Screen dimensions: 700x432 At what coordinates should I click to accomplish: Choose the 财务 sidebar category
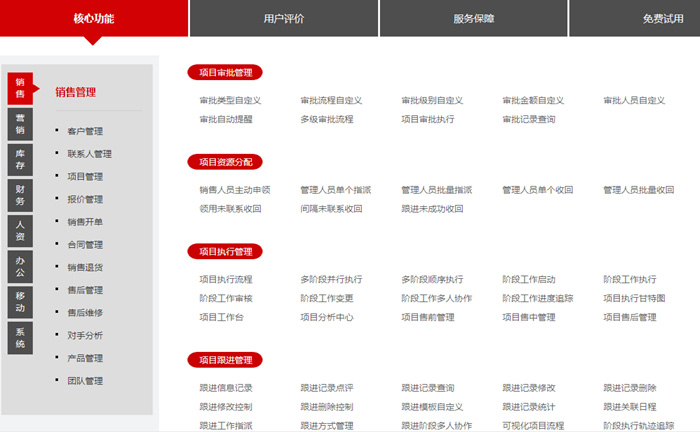pos(20,195)
